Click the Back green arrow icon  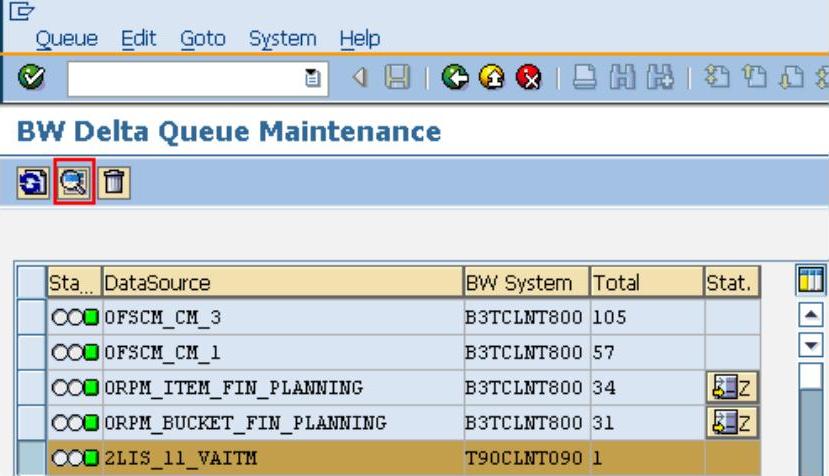456,78
